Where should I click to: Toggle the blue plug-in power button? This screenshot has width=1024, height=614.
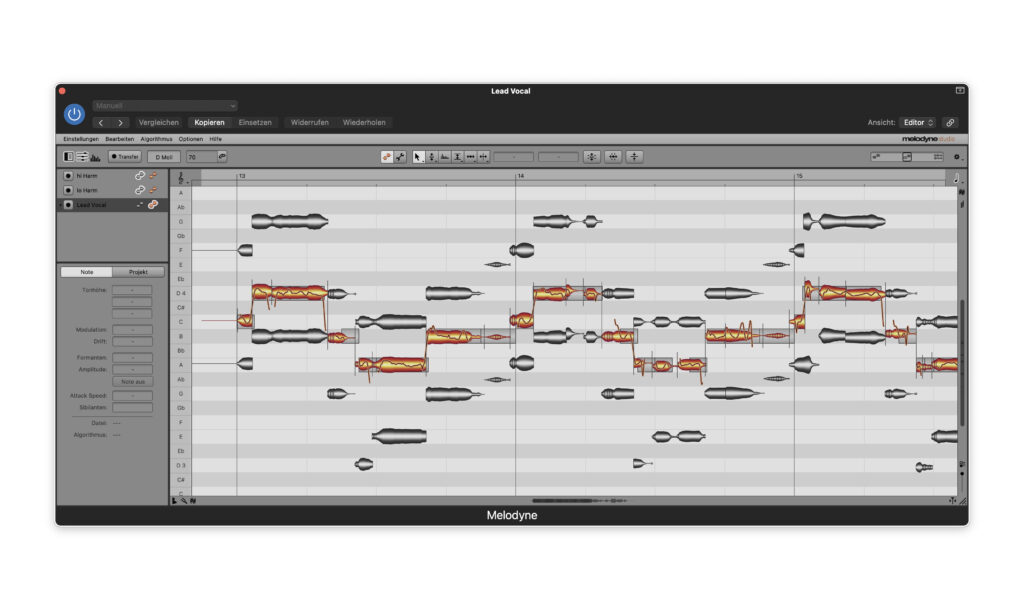(74, 114)
